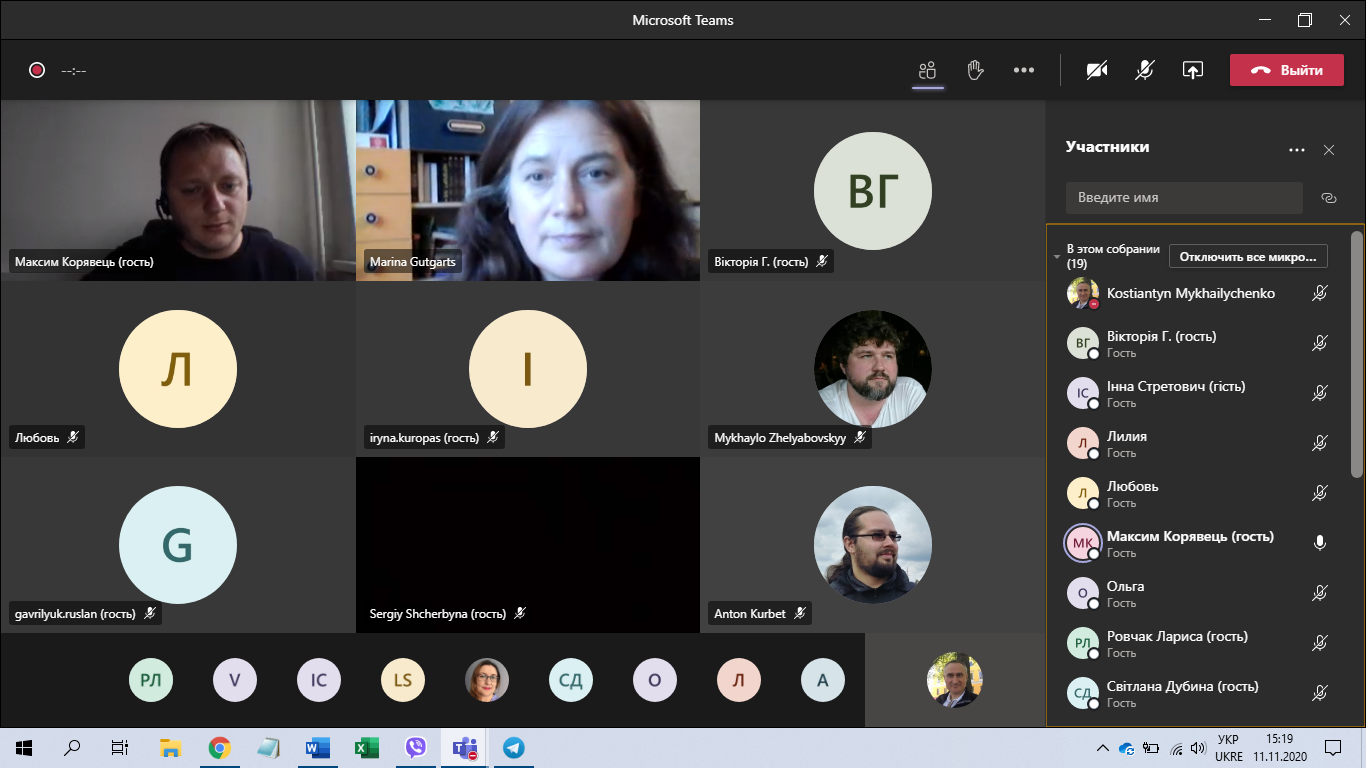Screen dimensions: 1366x768
Task: Click mic icon beside Любовь in list
Action: 1320,493
